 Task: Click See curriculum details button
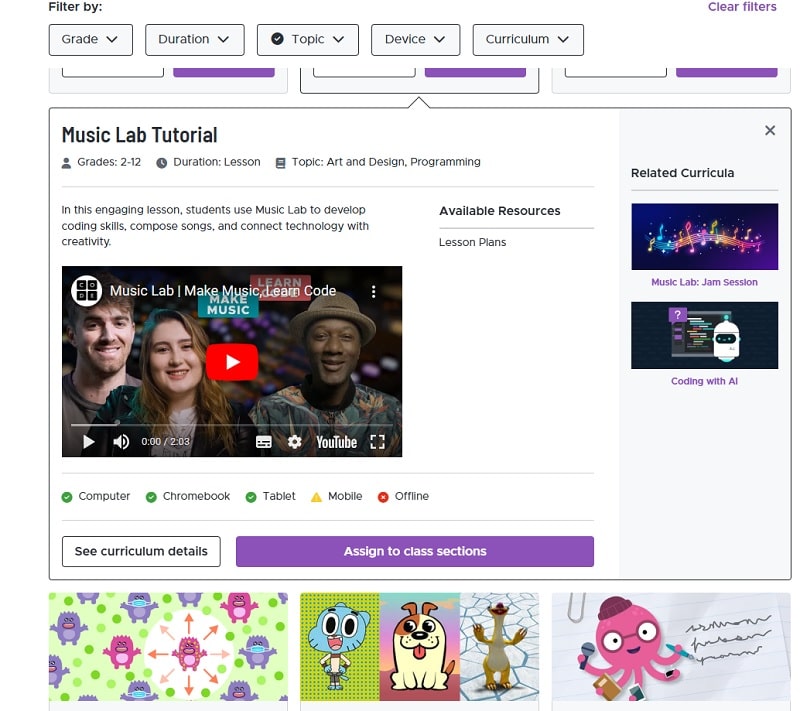pyautogui.click(x=141, y=551)
